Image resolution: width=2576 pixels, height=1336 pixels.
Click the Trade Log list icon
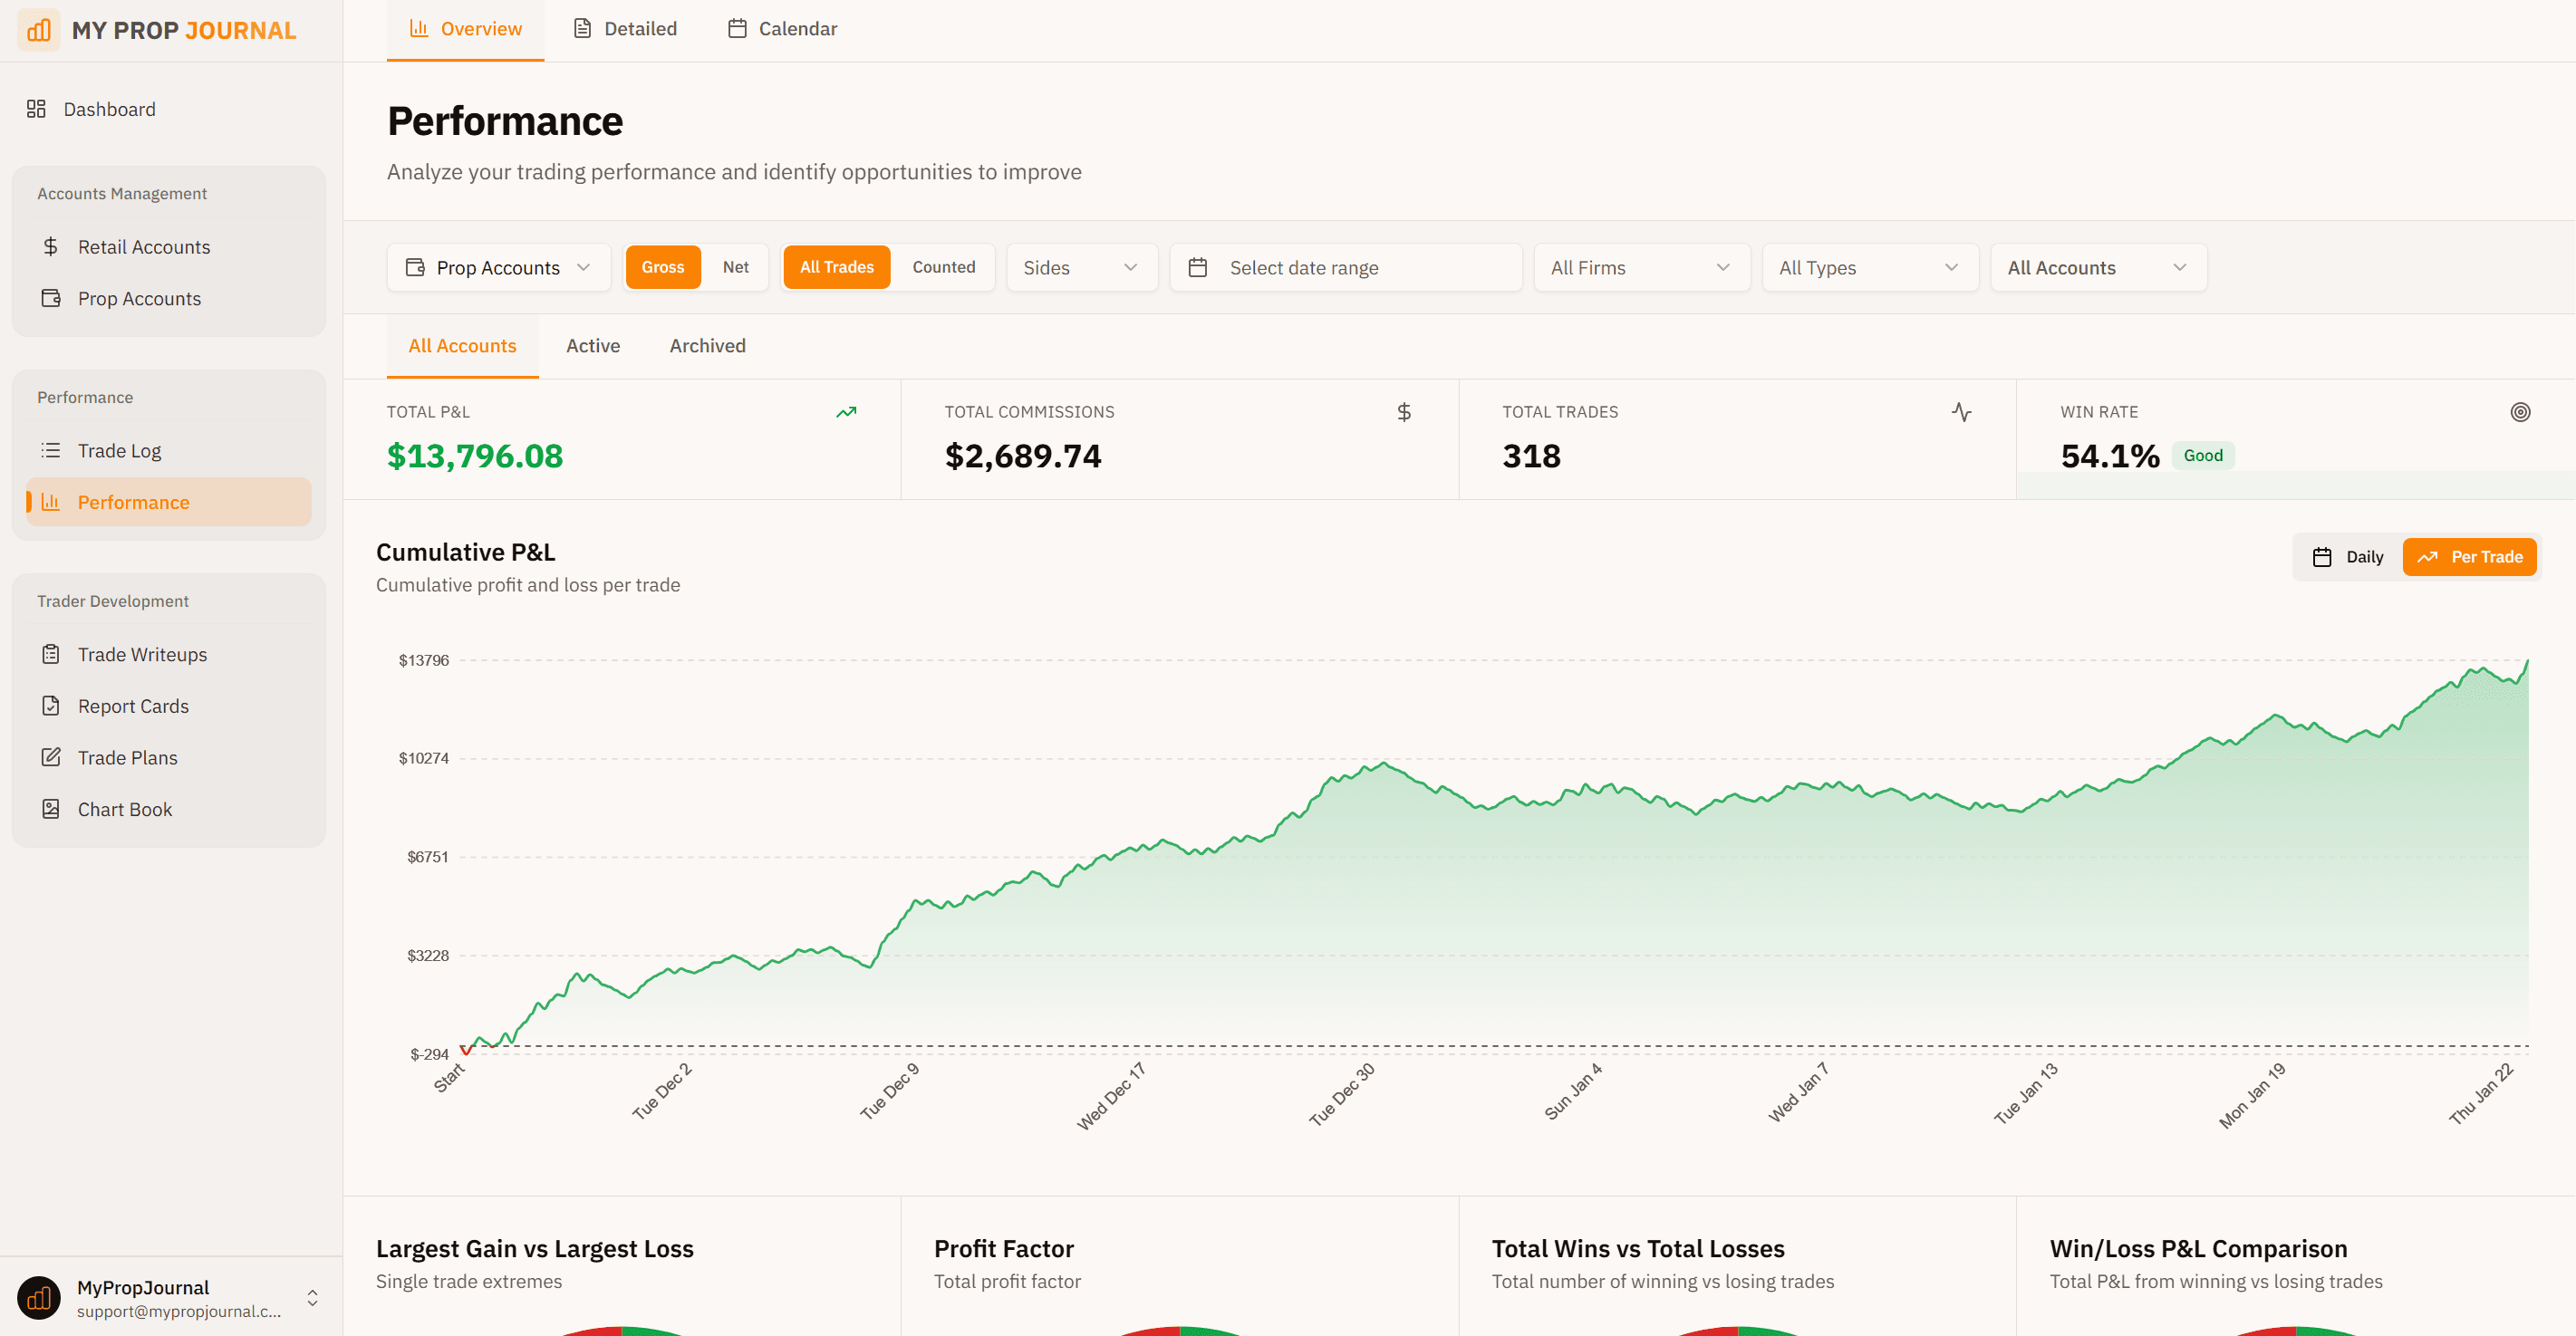click(51, 450)
